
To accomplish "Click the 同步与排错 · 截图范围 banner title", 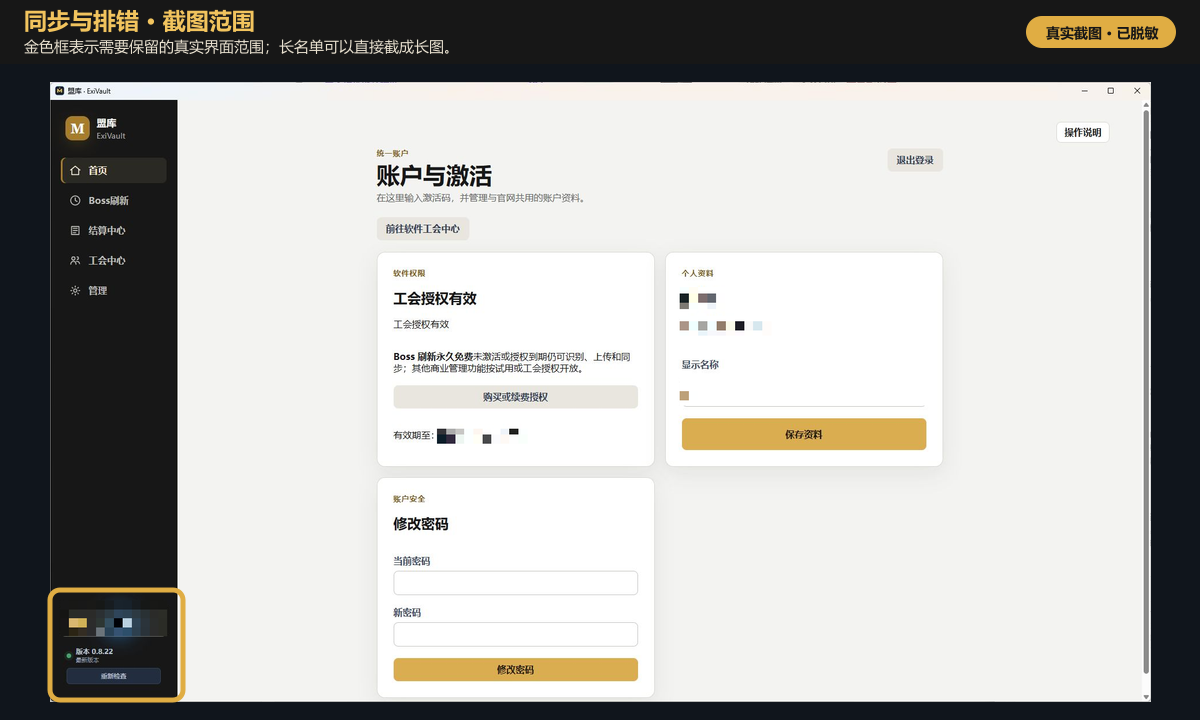I will point(139,21).
